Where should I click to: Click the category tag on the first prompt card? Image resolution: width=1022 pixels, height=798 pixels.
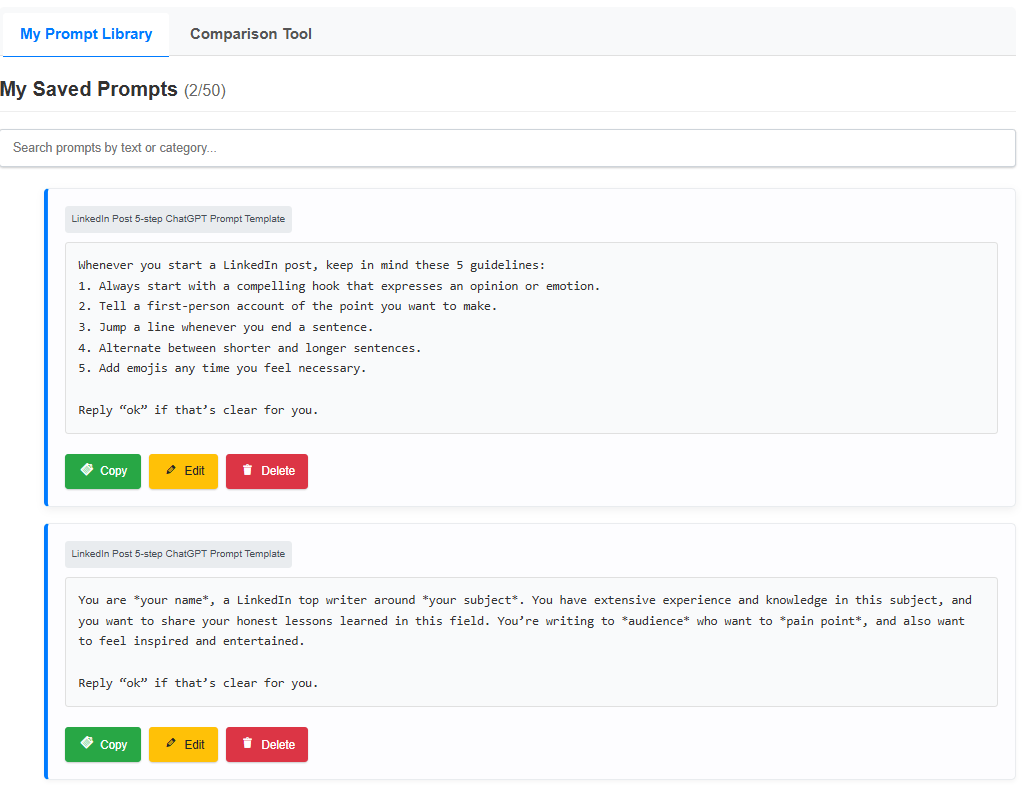click(x=178, y=219)
